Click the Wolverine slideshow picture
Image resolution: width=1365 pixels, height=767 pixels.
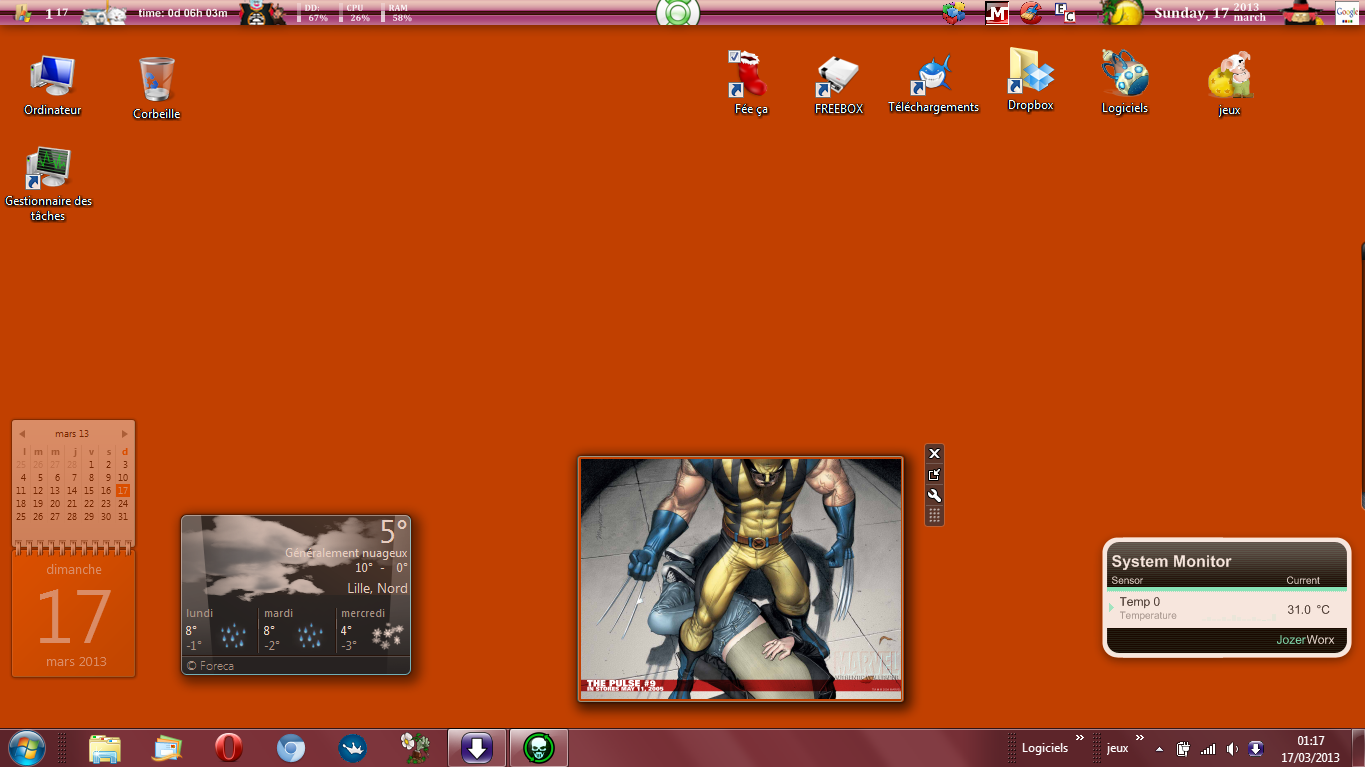click(741, 579)
